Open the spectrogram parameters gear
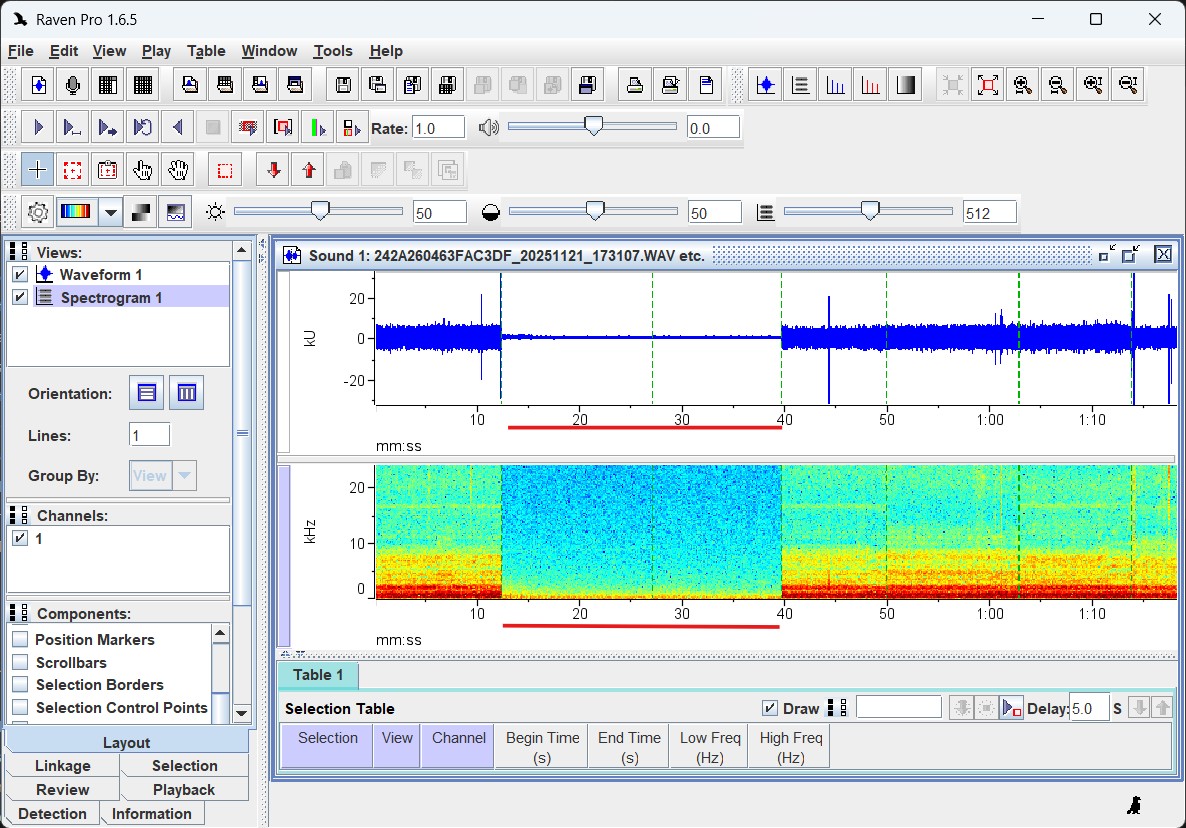Viewport: 1186px width, 828px height. (x=37, y=211)
